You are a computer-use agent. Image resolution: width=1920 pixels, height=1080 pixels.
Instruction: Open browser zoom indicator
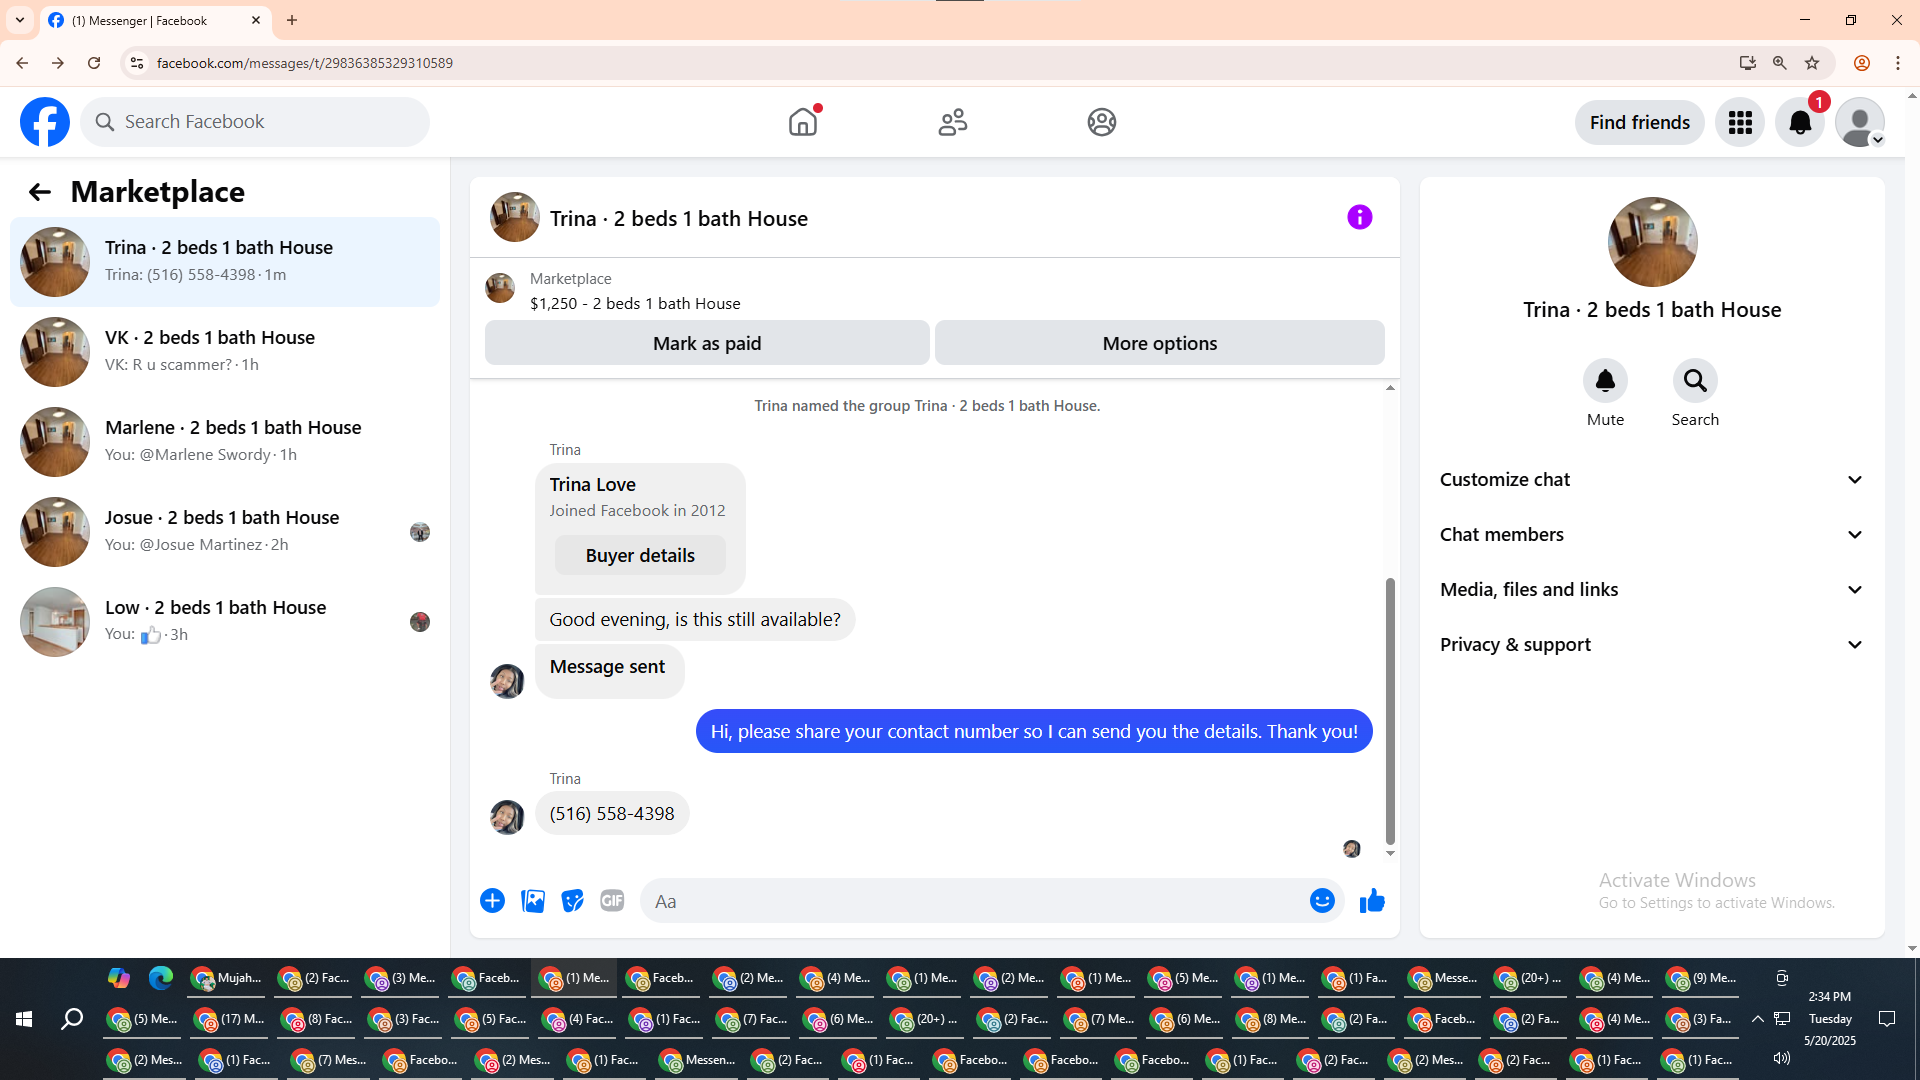click(x=1780, y=63)
